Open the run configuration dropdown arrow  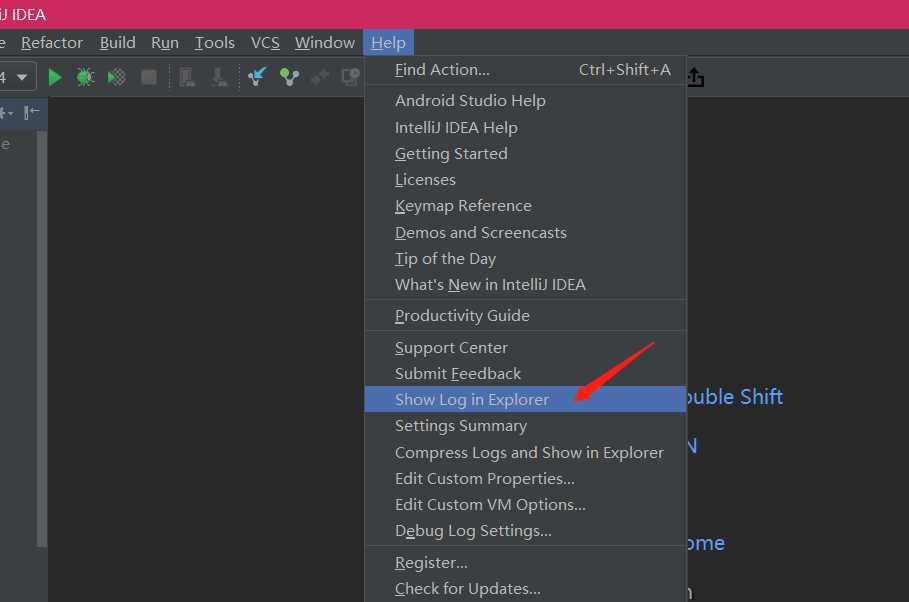coord(22,77)
